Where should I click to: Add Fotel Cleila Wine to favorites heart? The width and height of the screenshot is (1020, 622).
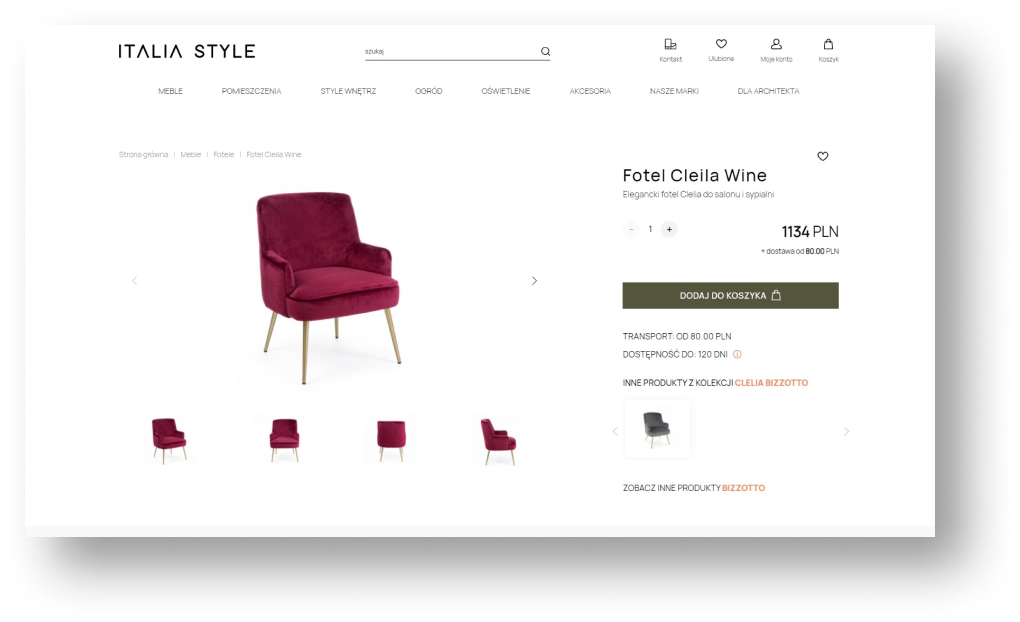tap(823, 156)
